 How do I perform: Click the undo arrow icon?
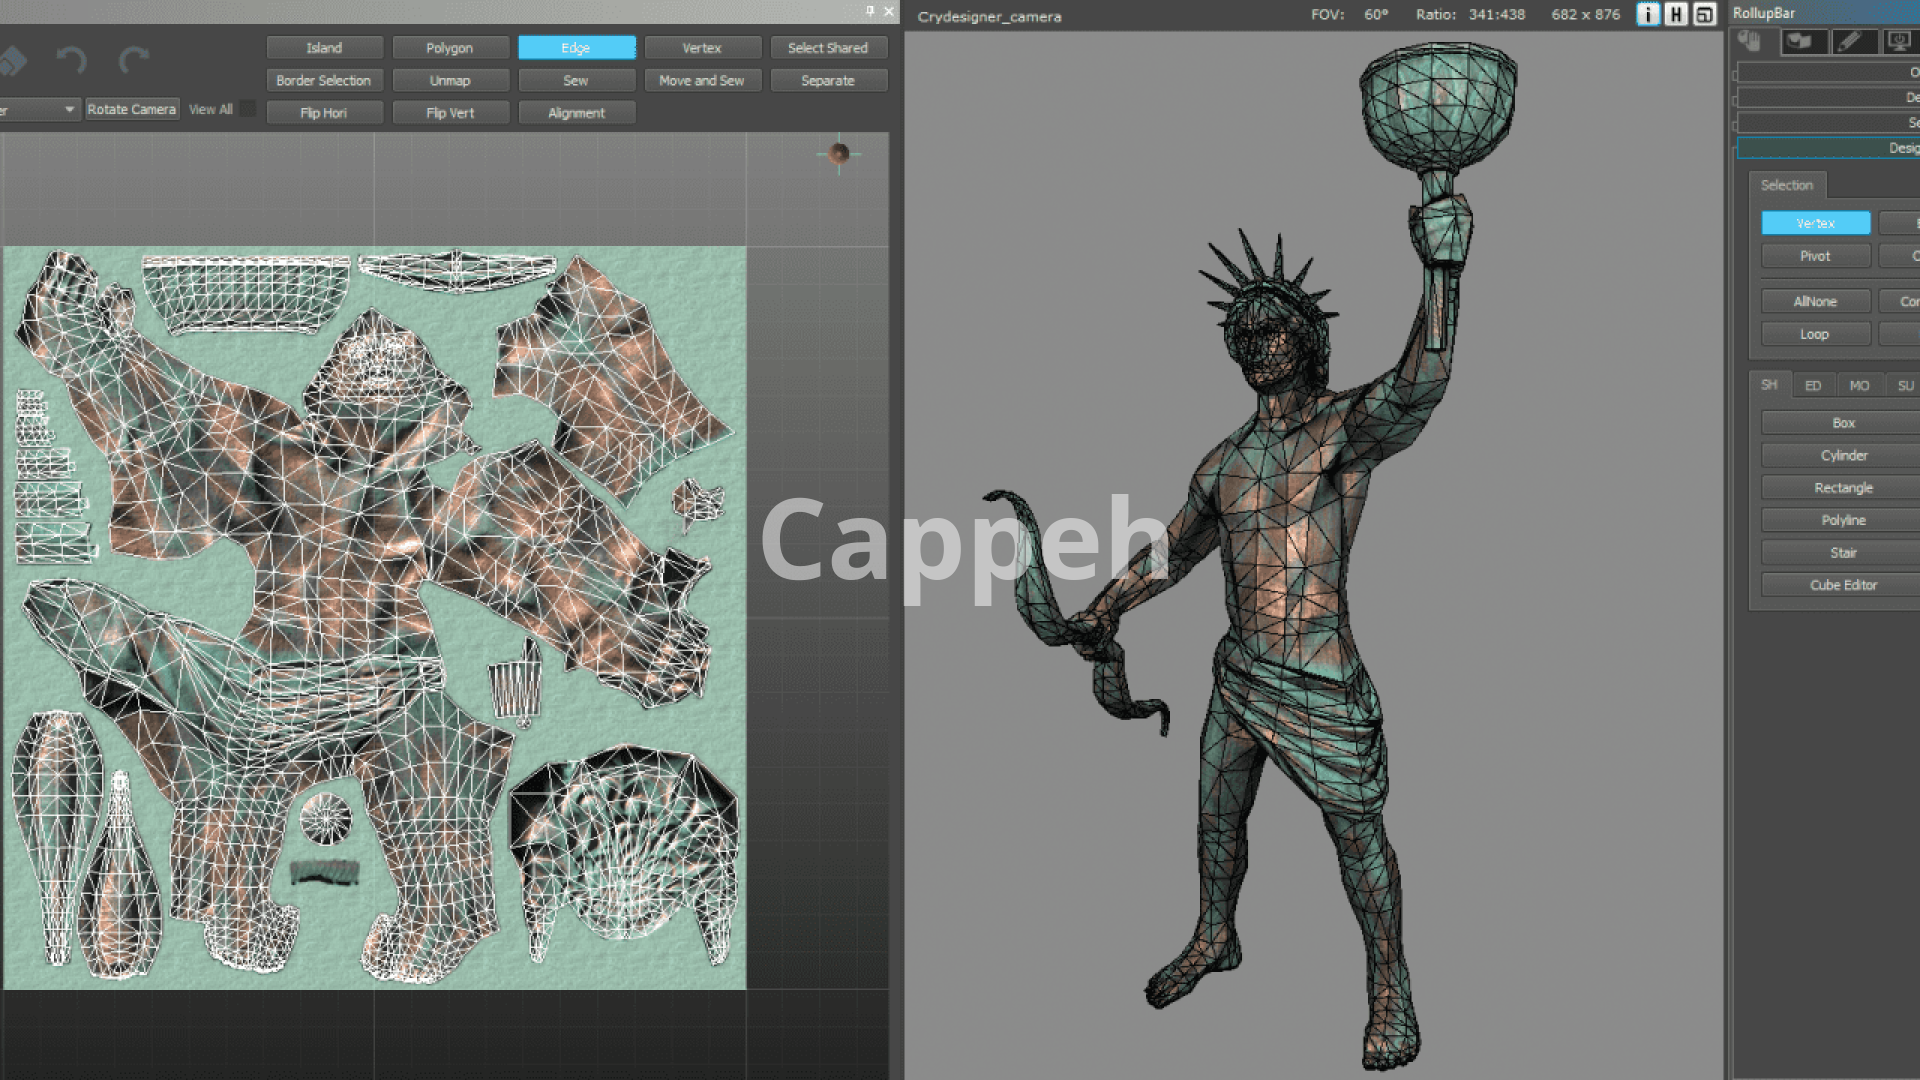(x=71, y=60)
